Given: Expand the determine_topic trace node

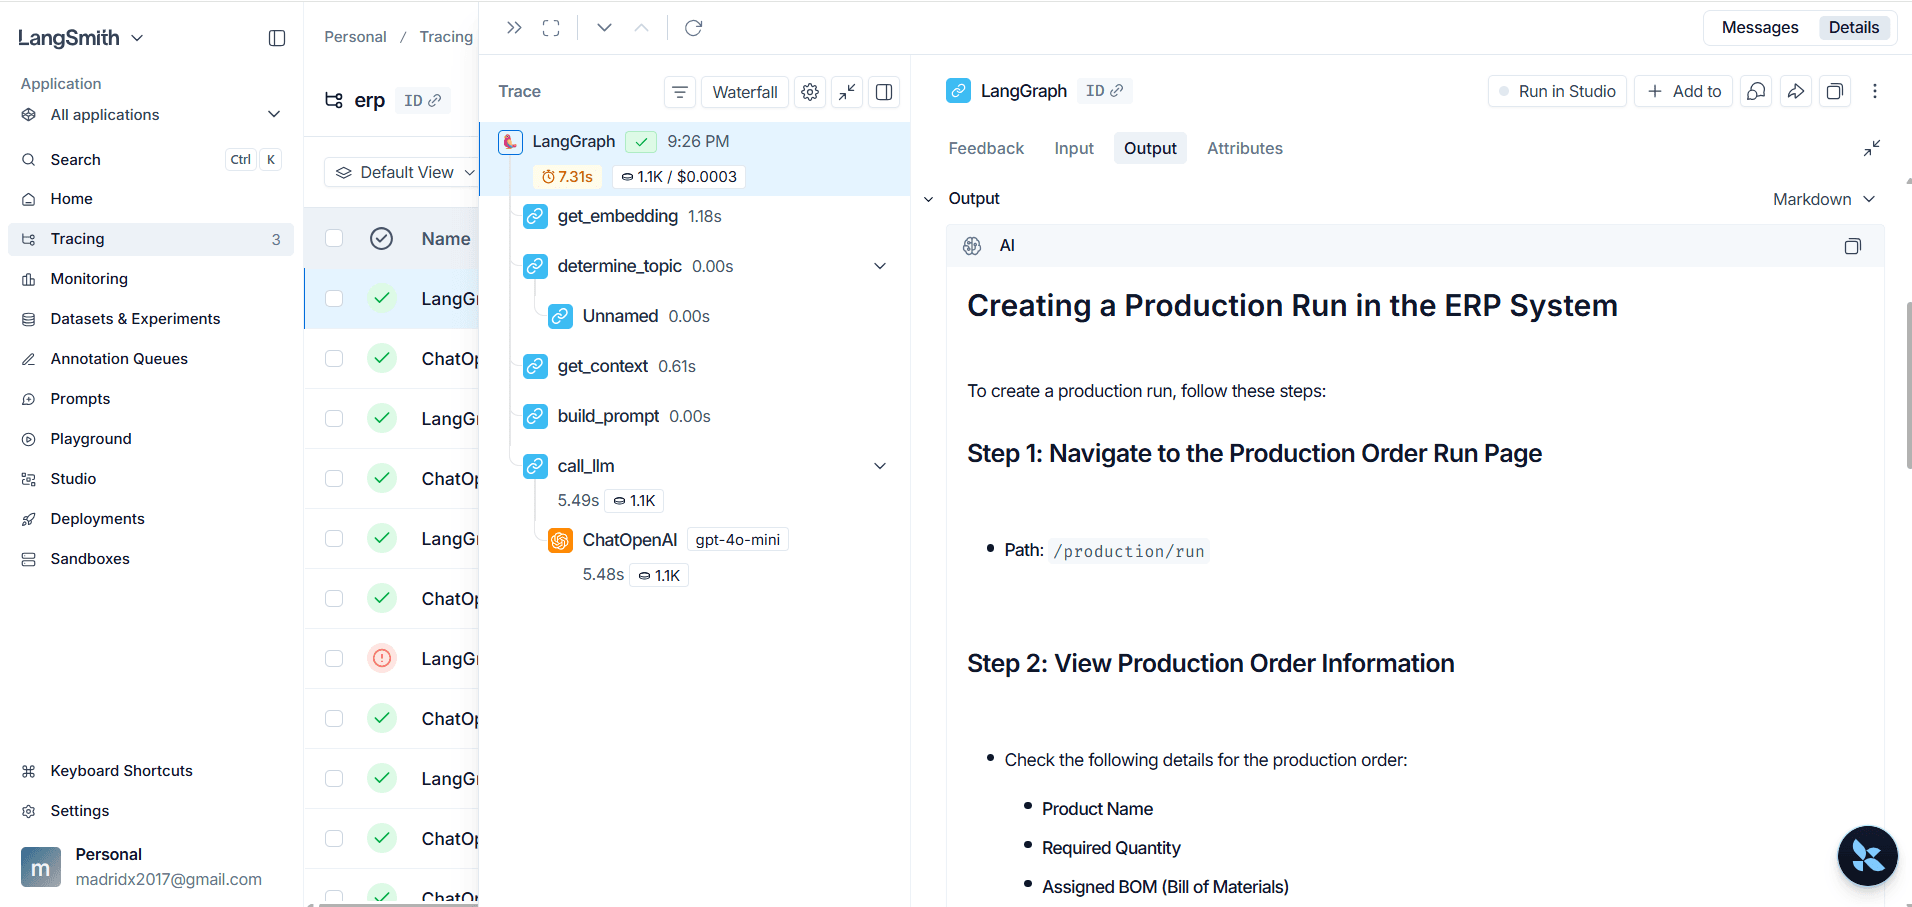Looking at the screenshot, I should pyautogui.click(x=879, y=265).
